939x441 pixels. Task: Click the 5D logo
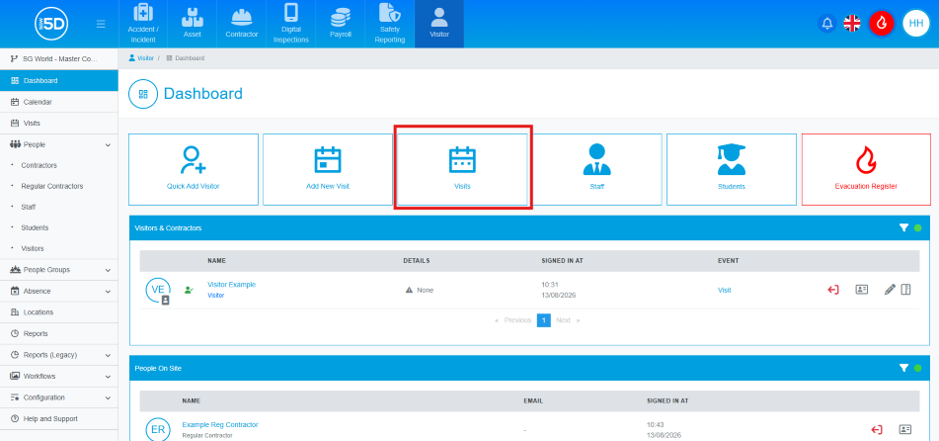tap(52, 24)
